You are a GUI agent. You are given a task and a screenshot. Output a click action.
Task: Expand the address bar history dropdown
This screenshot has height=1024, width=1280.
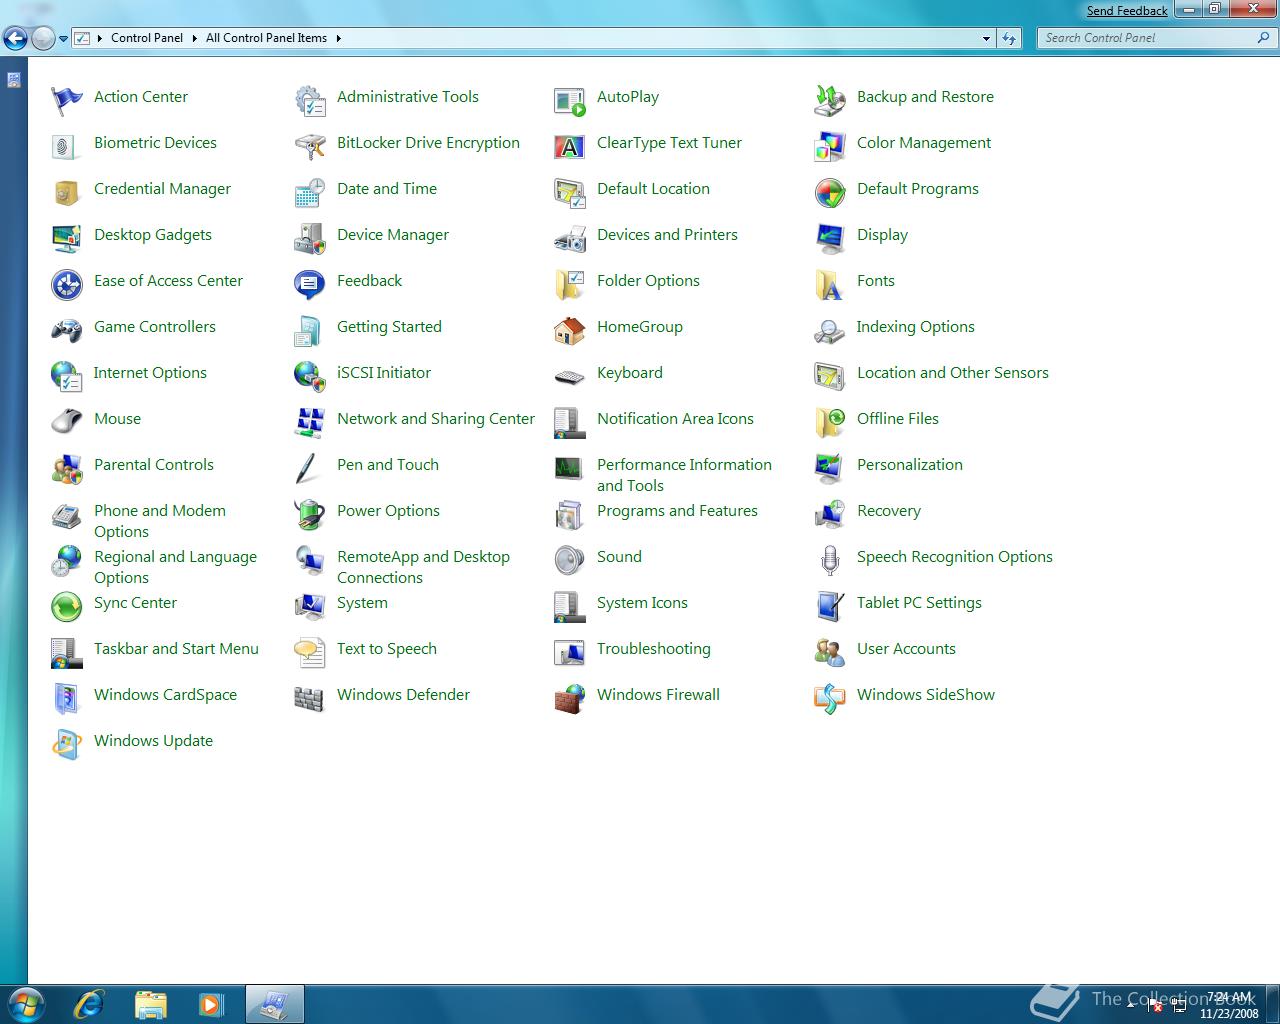pyautogui.click(x=986, y=38)
